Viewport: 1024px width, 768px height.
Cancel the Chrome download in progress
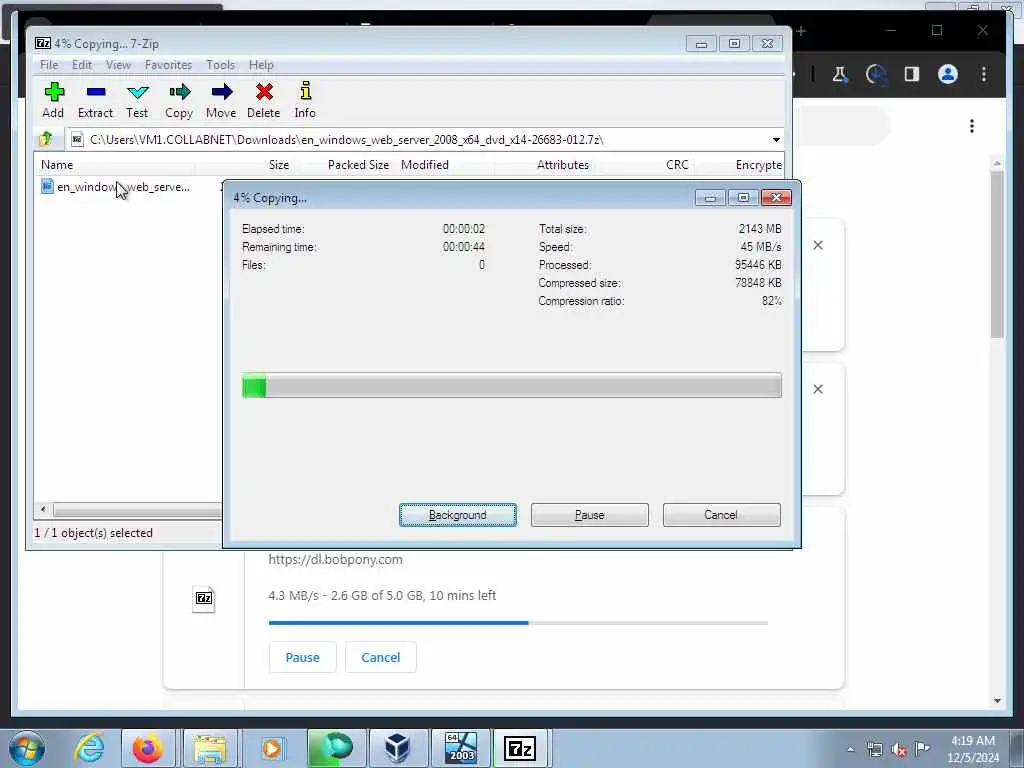tap(381, 658)
